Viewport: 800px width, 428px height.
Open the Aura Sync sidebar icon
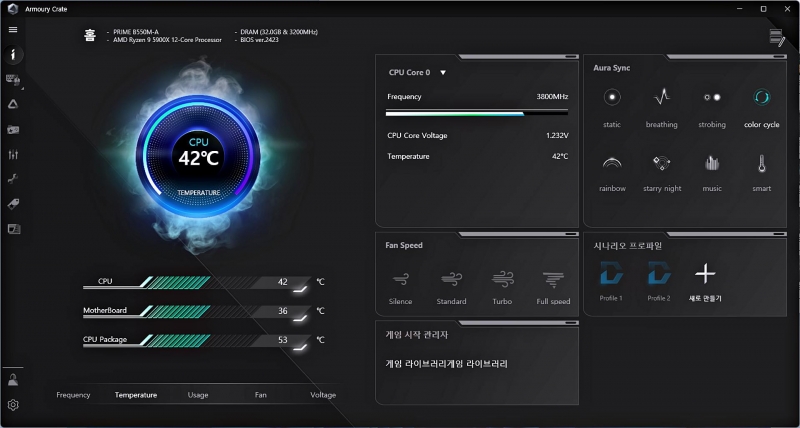click(x=14, y=104)
